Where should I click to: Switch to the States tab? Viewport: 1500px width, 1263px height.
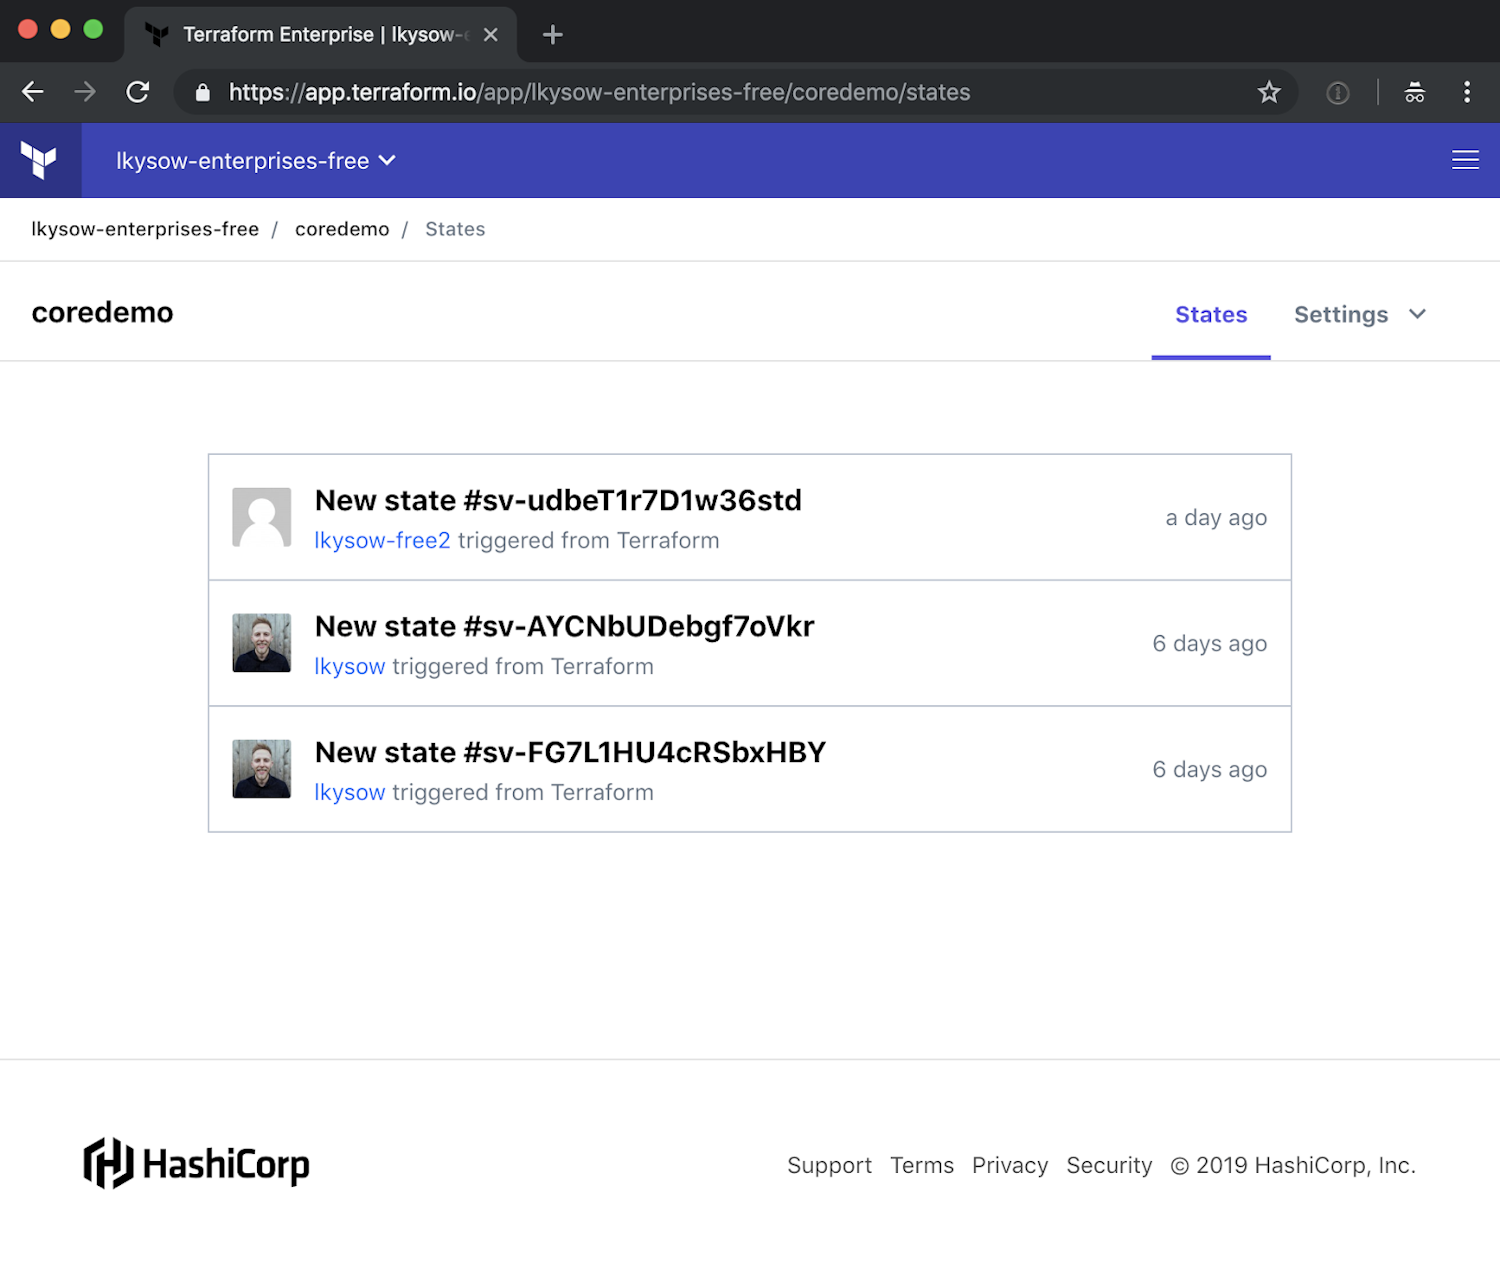[x=1210, y=314]
